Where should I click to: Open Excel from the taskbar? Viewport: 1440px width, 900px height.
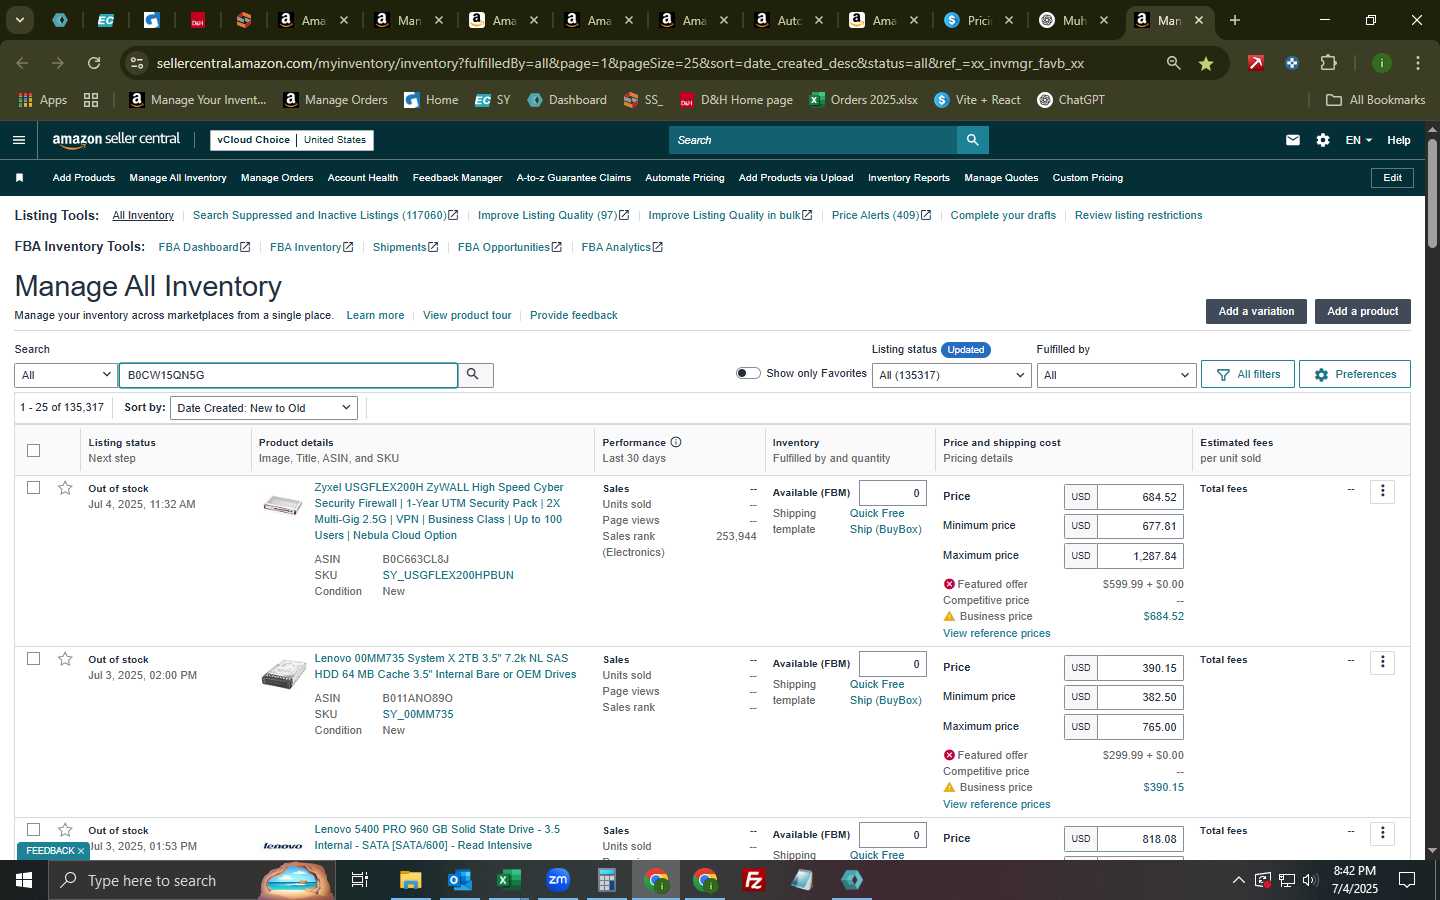point(508,880)
